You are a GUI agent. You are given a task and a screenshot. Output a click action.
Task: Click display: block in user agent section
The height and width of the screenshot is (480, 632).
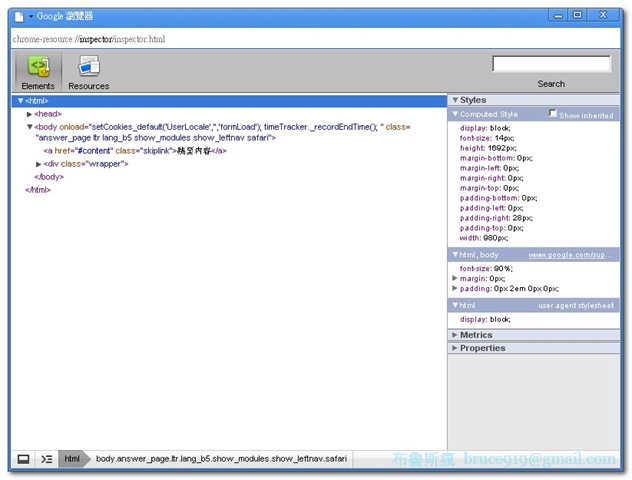click(x=485, y=319)
